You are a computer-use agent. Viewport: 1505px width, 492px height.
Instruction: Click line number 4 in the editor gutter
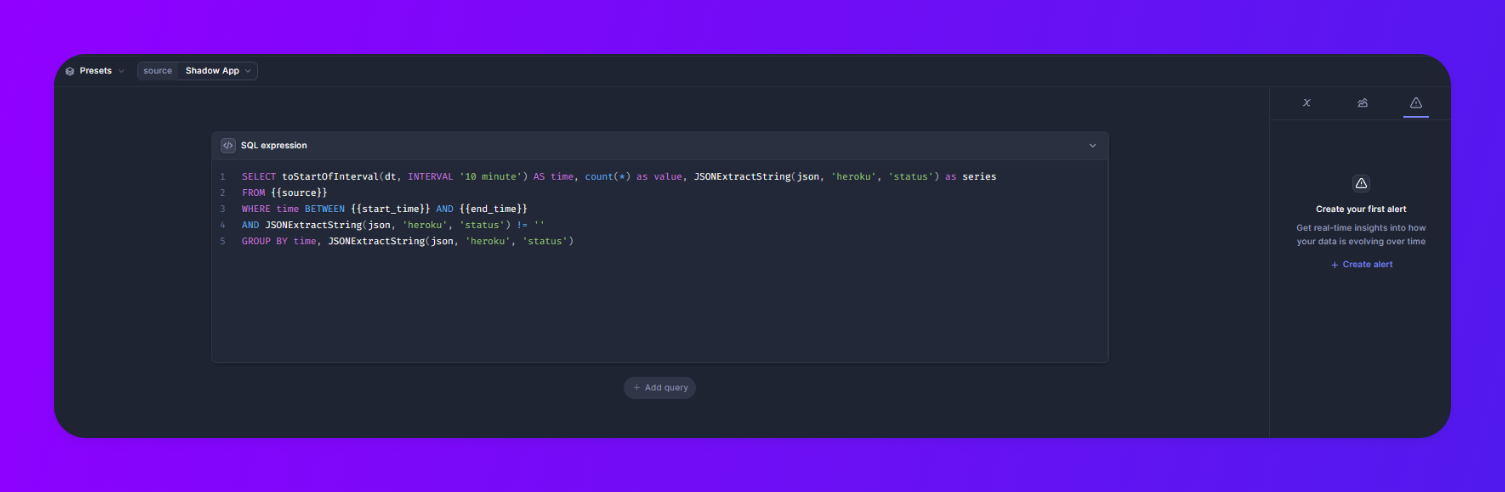pyautogui.click(x=223, y=225)
